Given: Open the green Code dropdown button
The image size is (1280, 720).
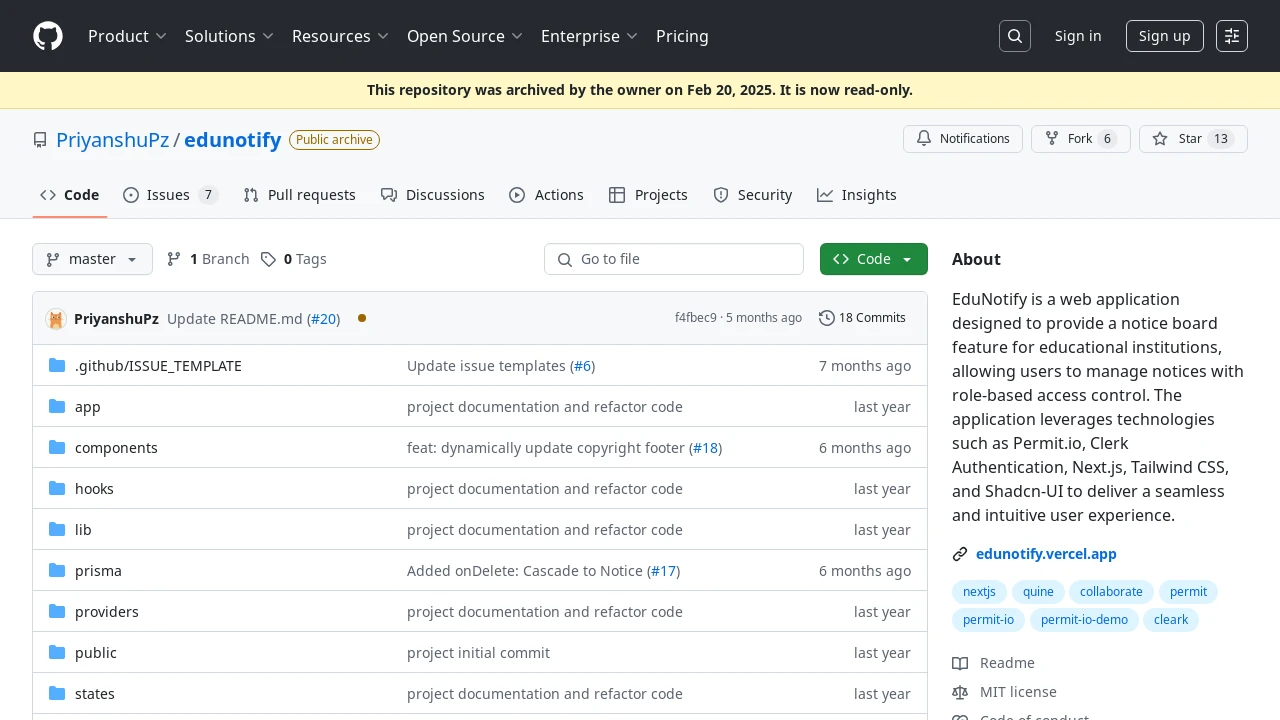Looking at the screenshot, I should pyautogui.click(x=874, y=259).
